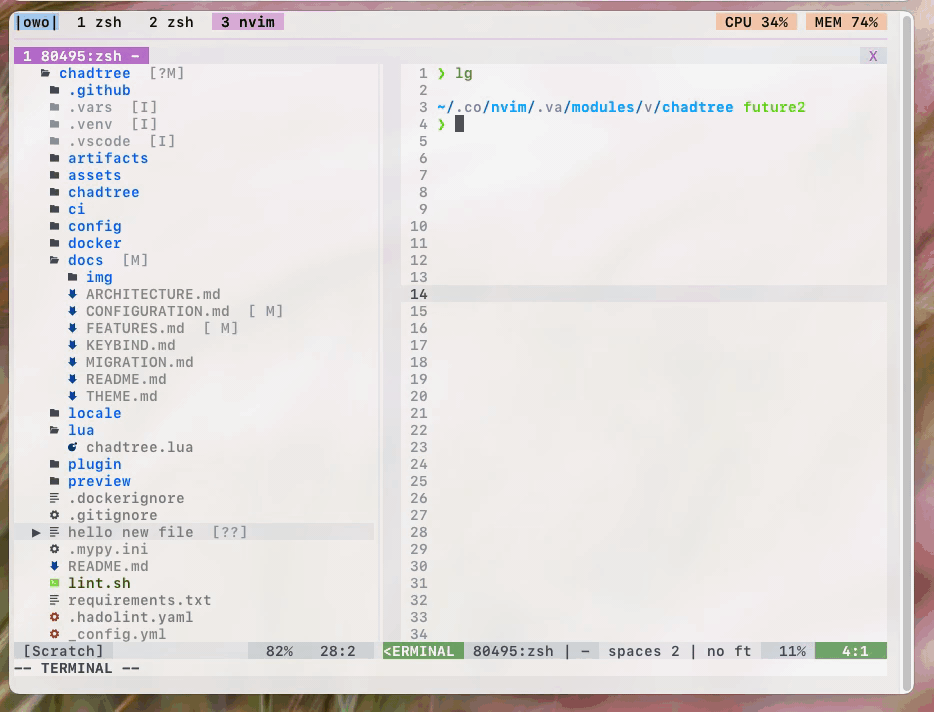Expand the nested chadtree folder
This screenshot has width=934, height=712.
pos(55,192)
